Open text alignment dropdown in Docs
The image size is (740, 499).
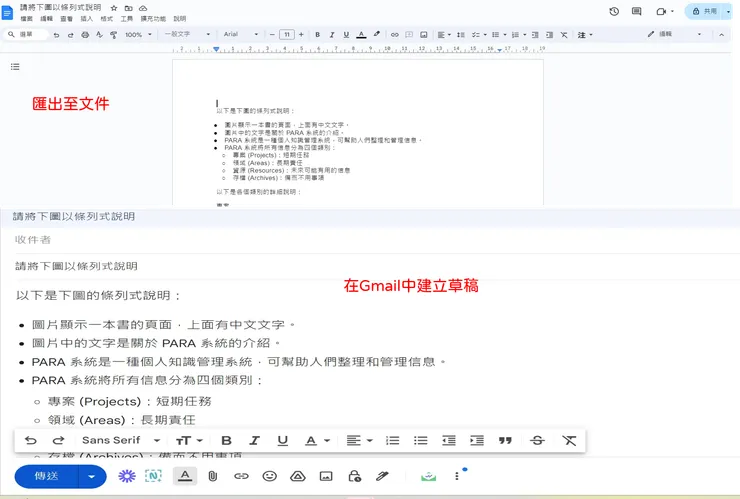pos(444,34)
